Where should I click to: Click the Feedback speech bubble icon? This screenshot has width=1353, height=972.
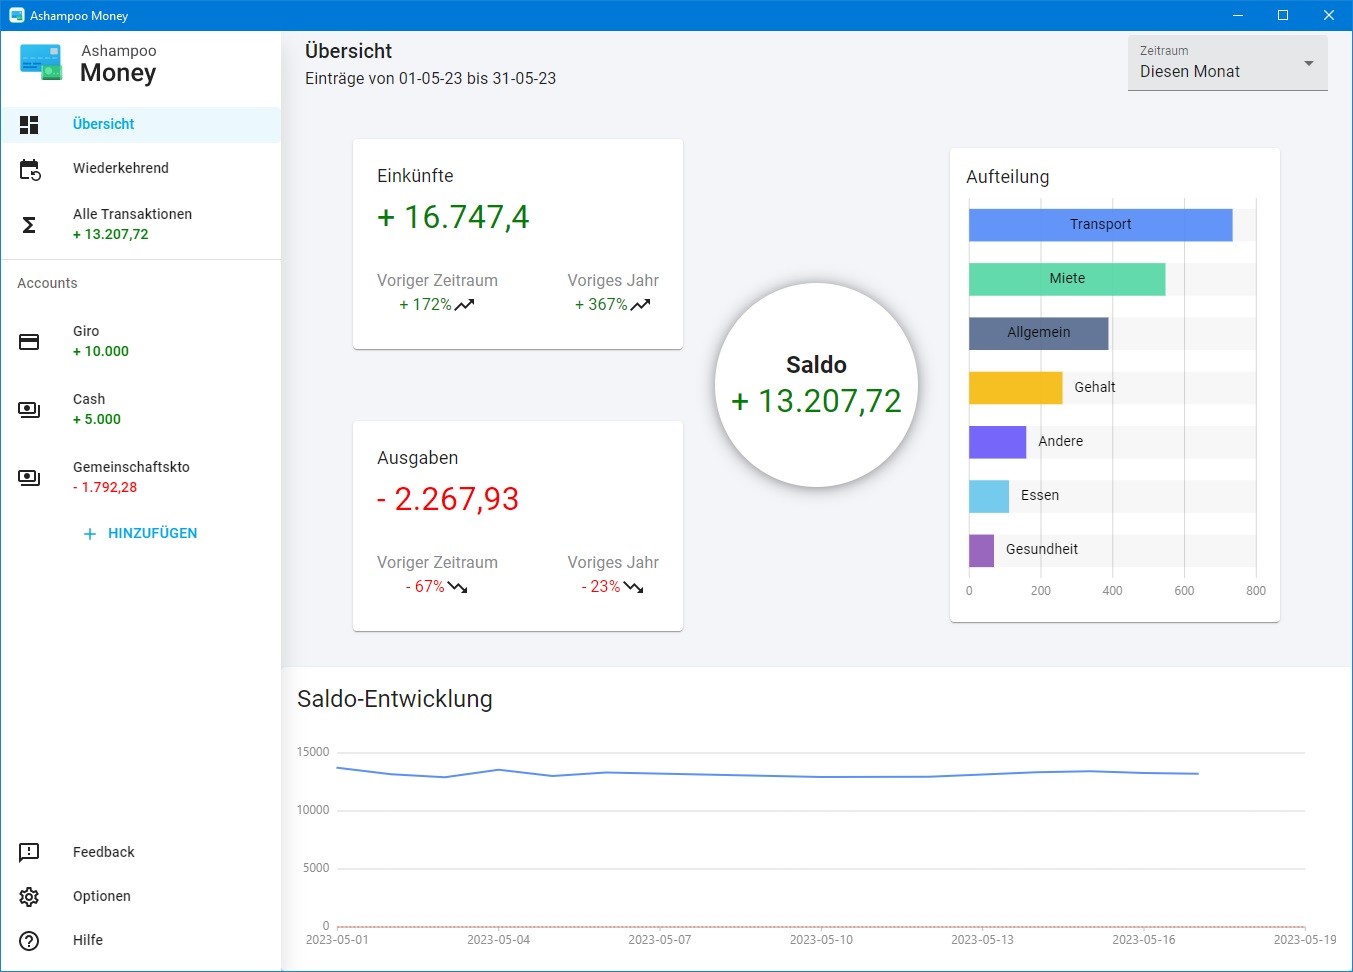click(29, 852)
